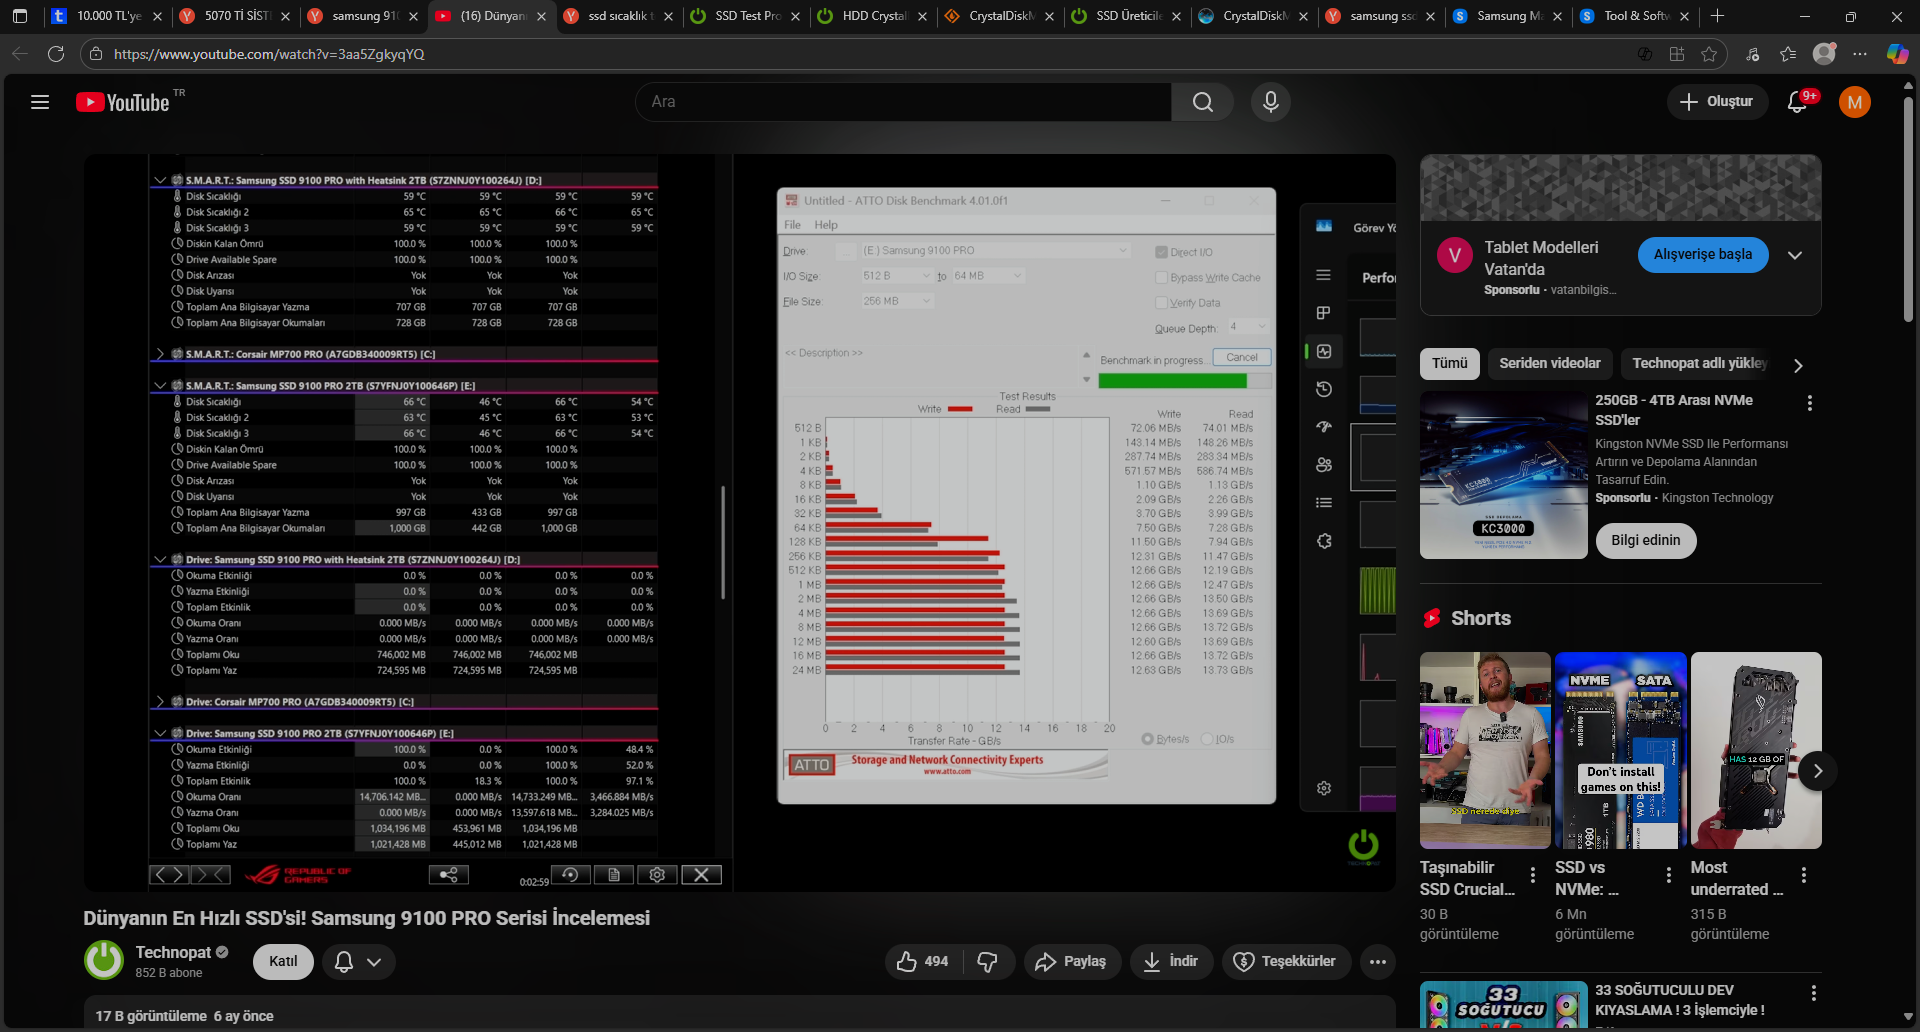Expand S.M.A.R.T. Corsair MP700 PRO section
This screenshot has height=1032, width=1920.
tap(160, 354)
